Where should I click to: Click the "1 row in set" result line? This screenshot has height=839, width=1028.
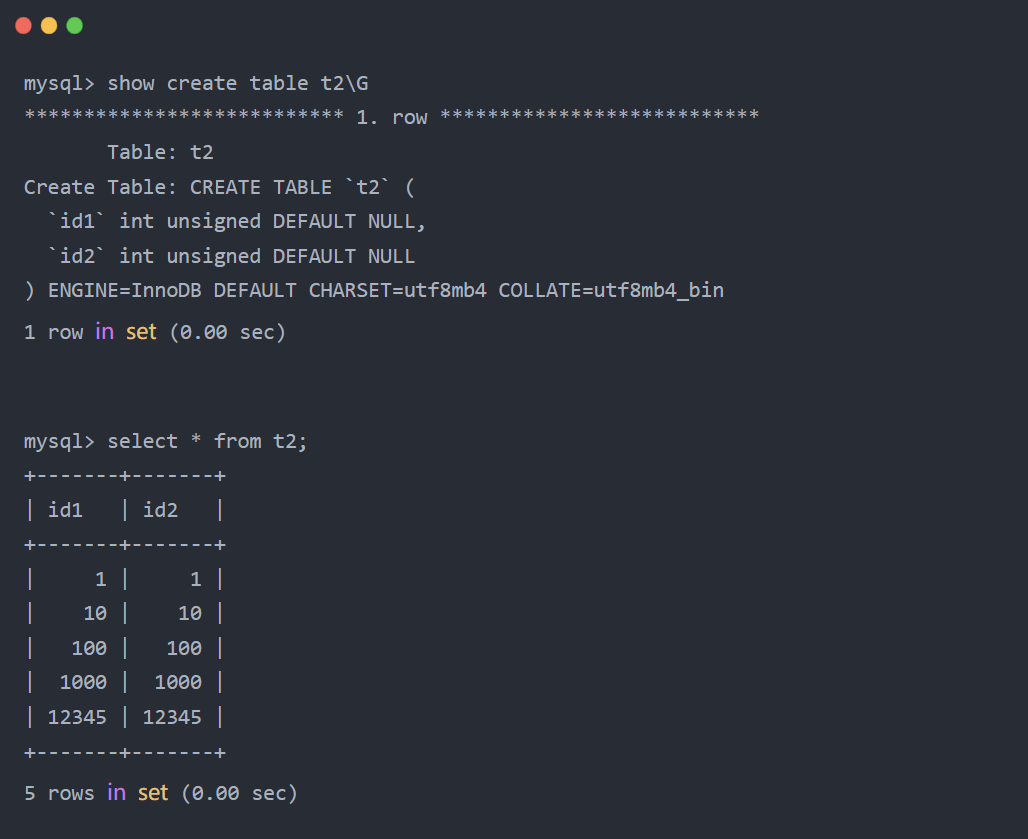[155, 331]
